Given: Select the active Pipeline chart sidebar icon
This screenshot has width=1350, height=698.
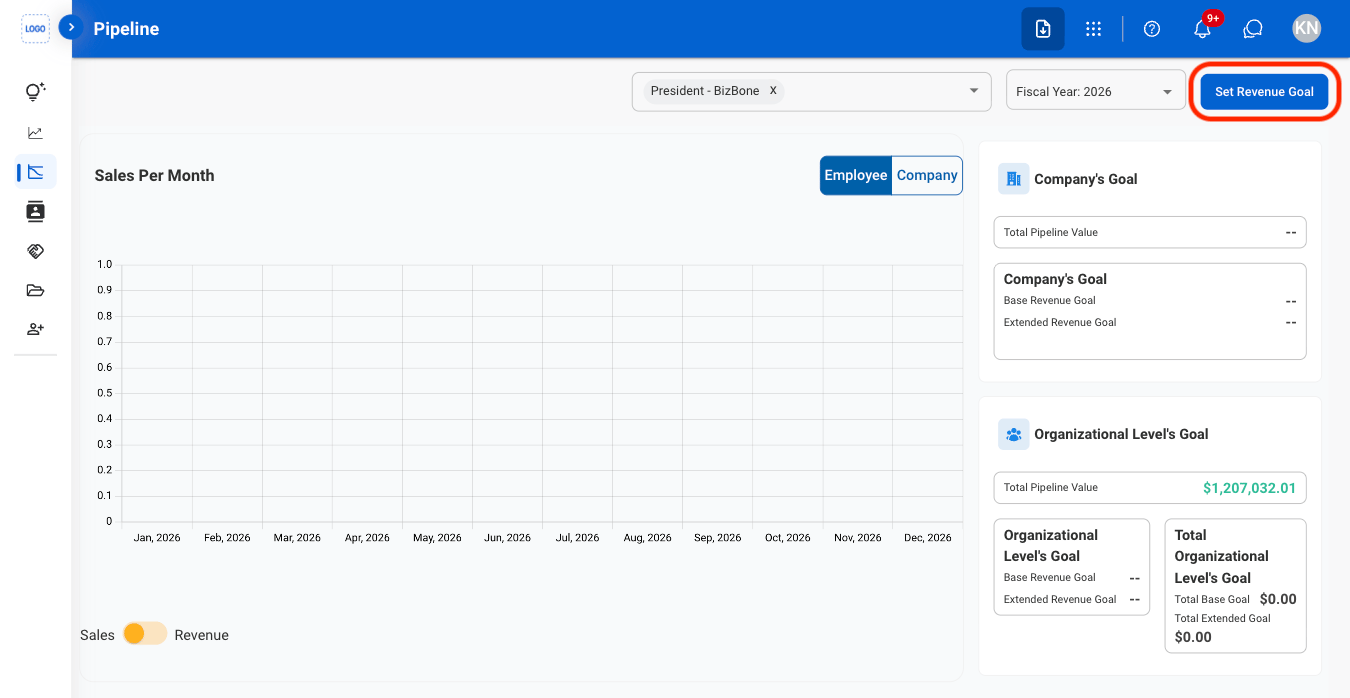Looking at the screenshot, I should pyautogui.click(x=36, y=172).
